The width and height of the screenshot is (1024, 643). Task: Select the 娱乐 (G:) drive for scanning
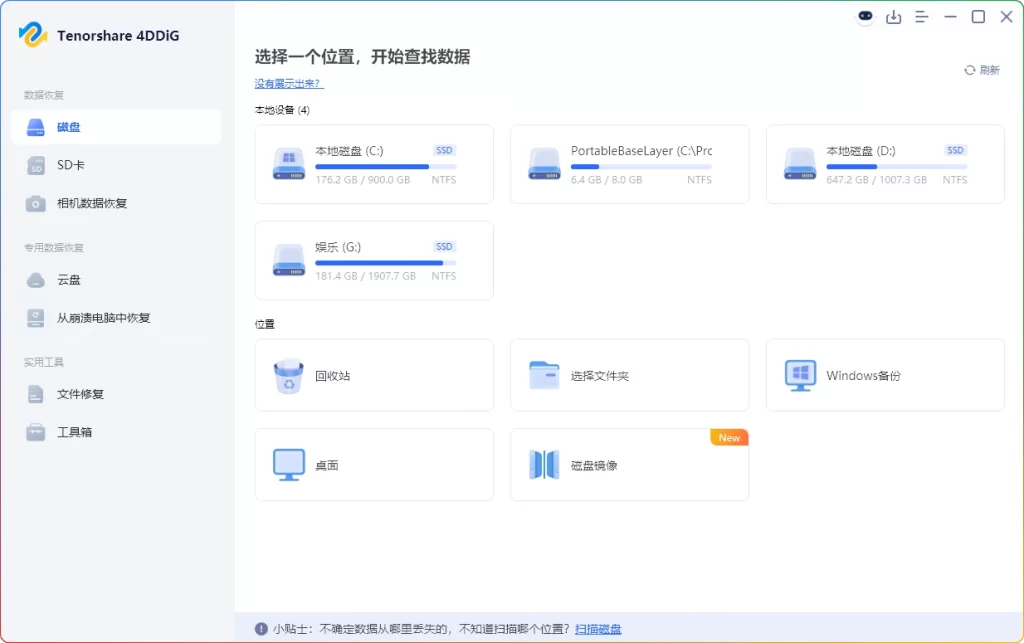(x=374, y=261)
